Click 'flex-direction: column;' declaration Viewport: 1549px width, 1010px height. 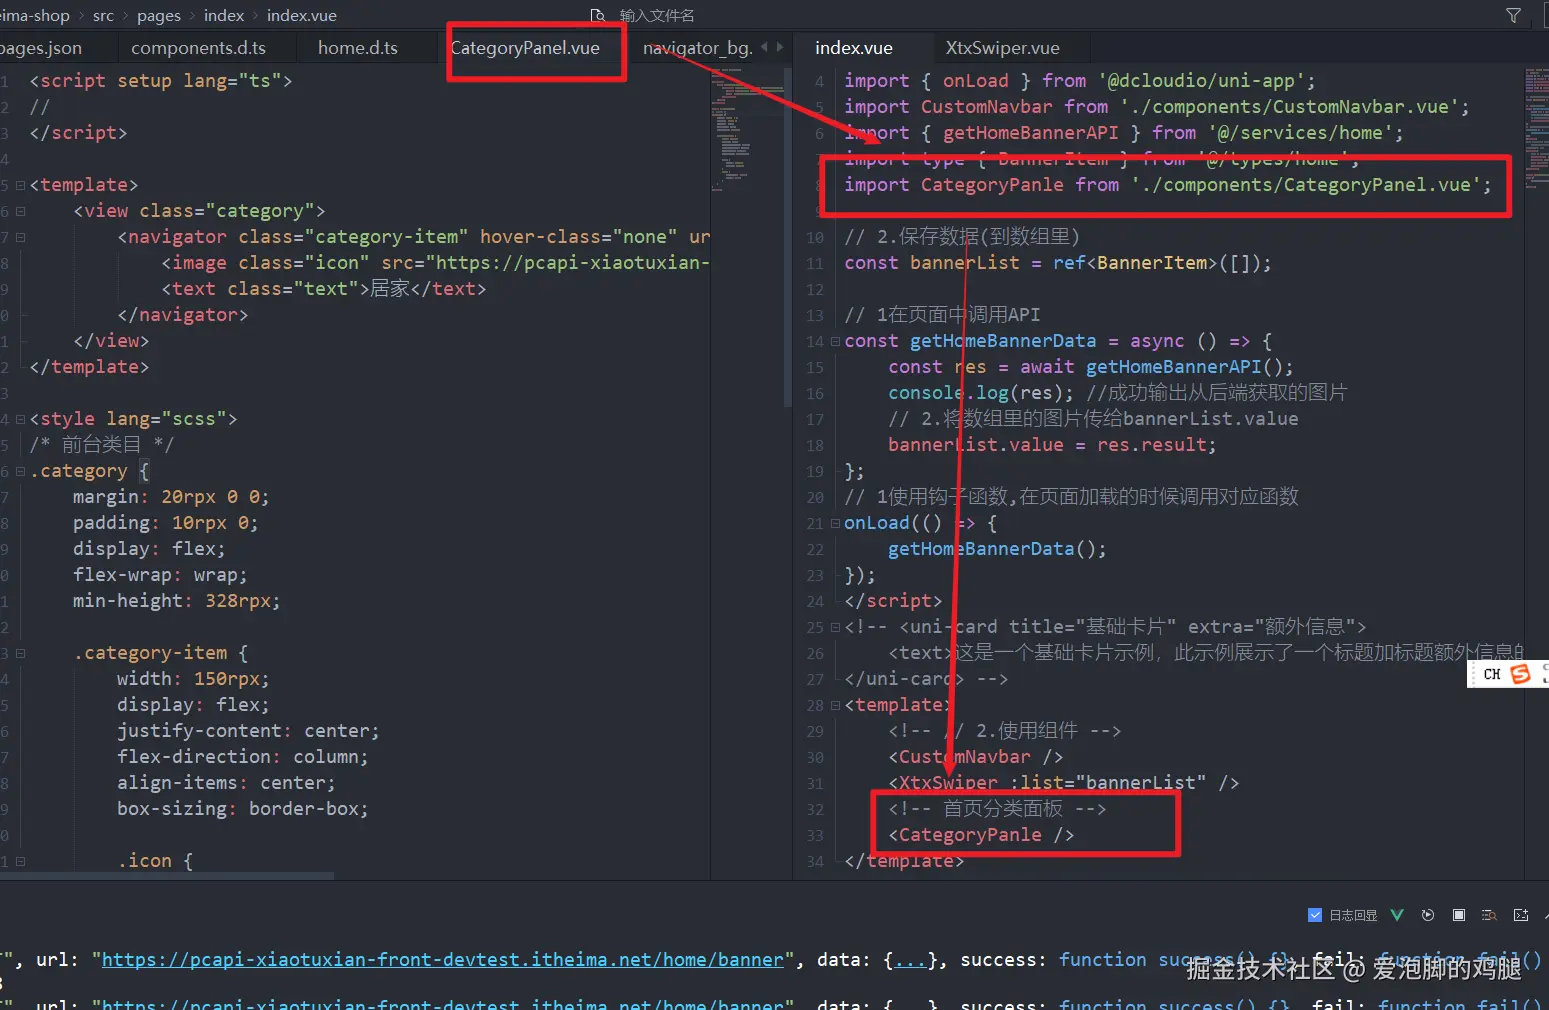(x=242, y=757)
